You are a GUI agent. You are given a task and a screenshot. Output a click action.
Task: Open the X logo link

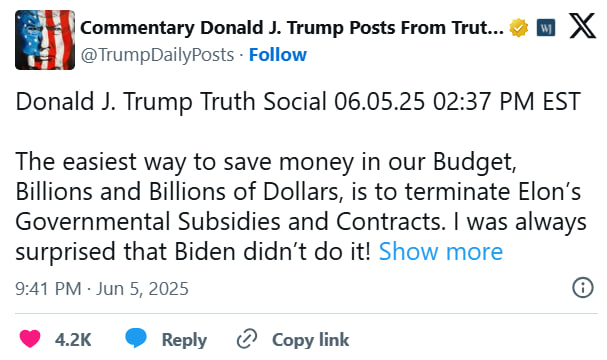pos(582,26)
